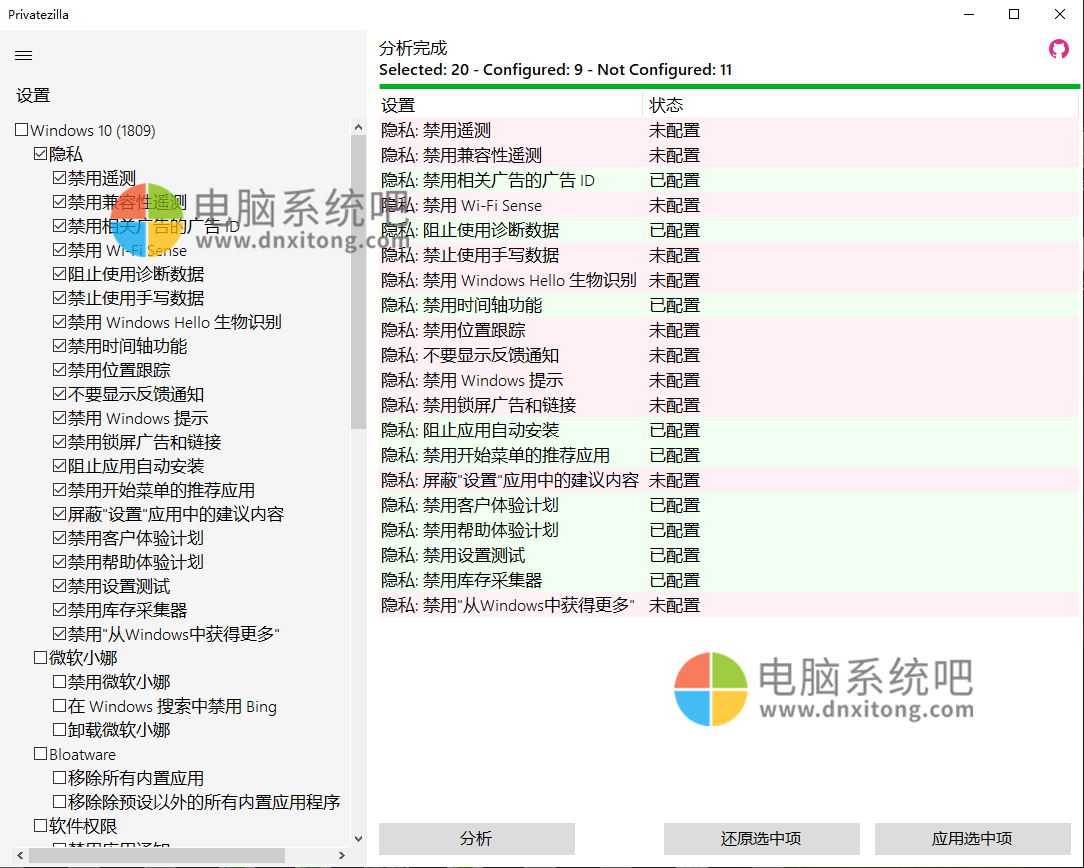The height and width of the screenshot is (868, 1084).
Task: Click the 分析 button
Action: 476,838
